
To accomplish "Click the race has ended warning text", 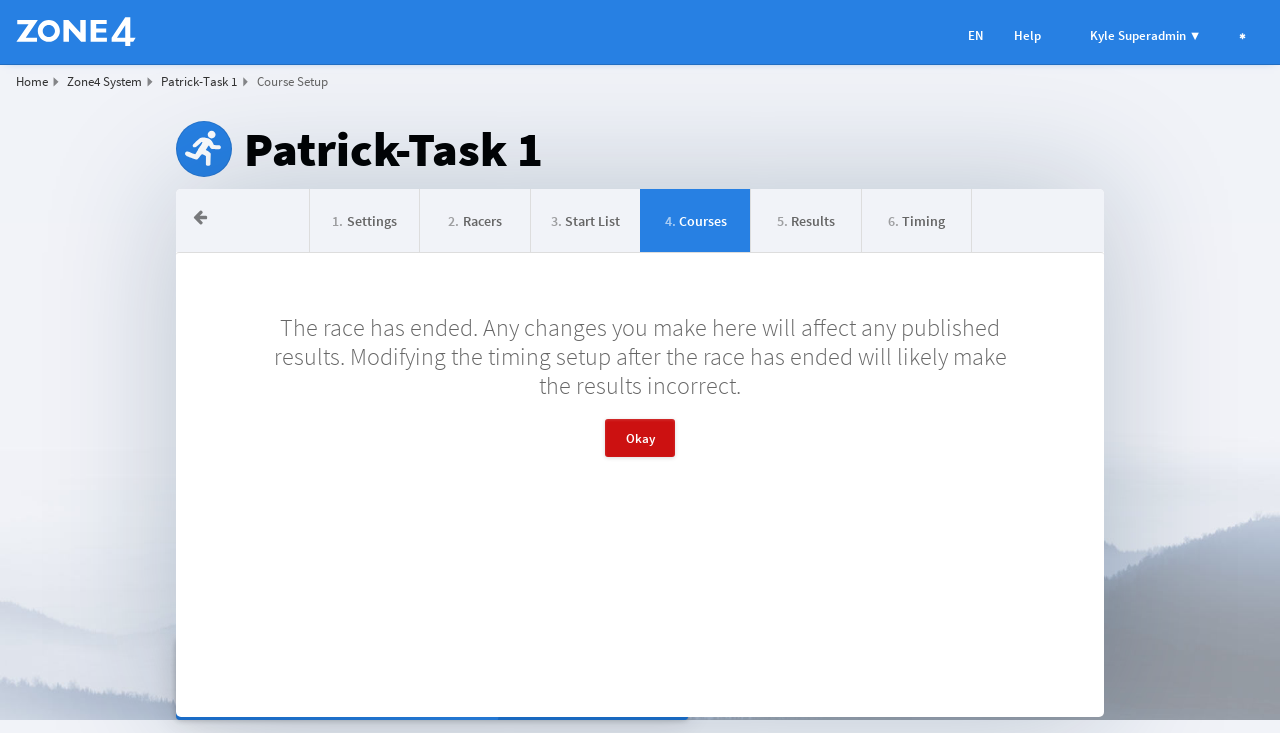I will coord(640,357).
